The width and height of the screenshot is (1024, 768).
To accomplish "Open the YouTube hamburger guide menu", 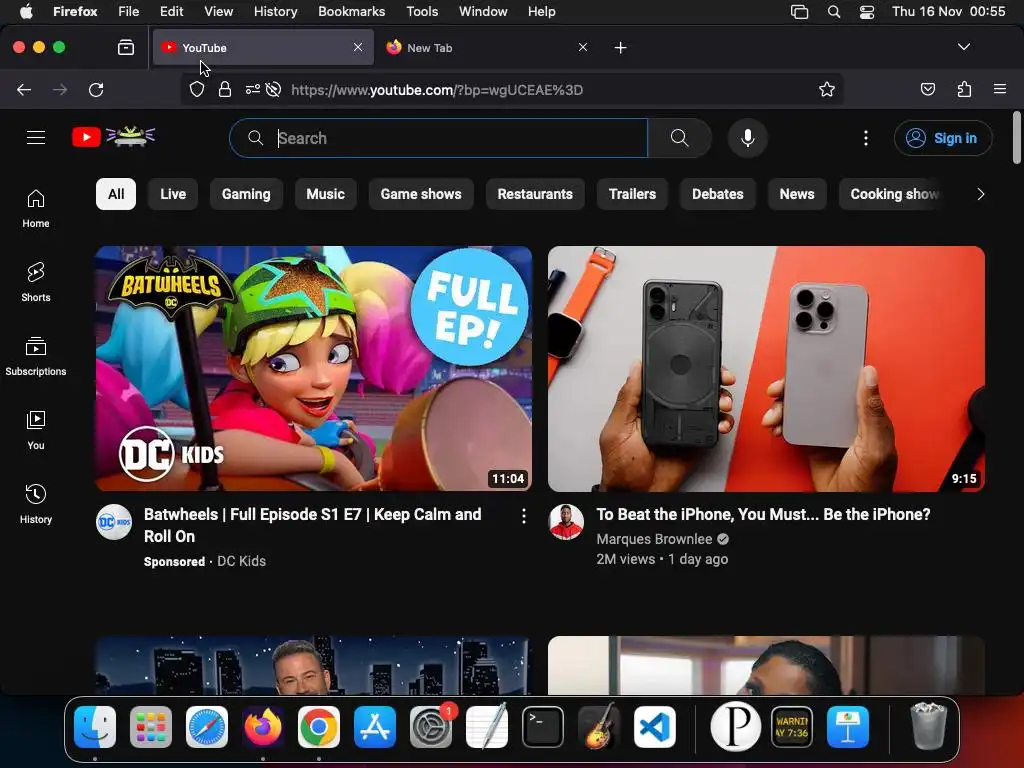I will click(x=36, y=138).
